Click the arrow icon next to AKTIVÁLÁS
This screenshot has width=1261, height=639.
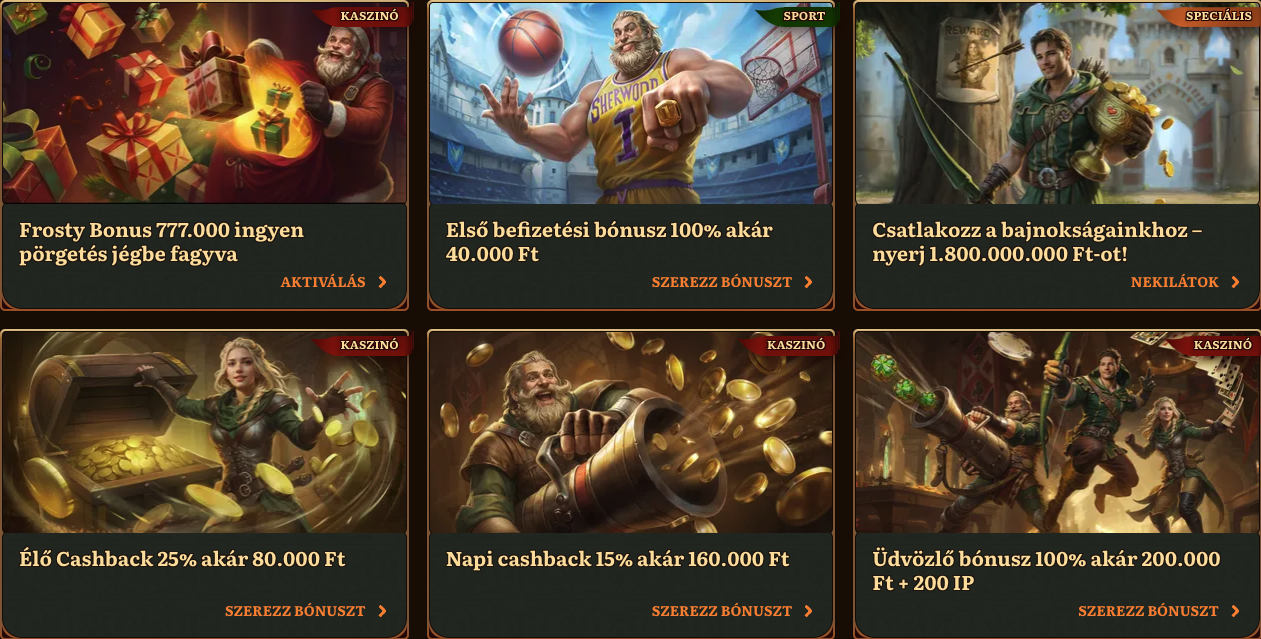[382, 283]
